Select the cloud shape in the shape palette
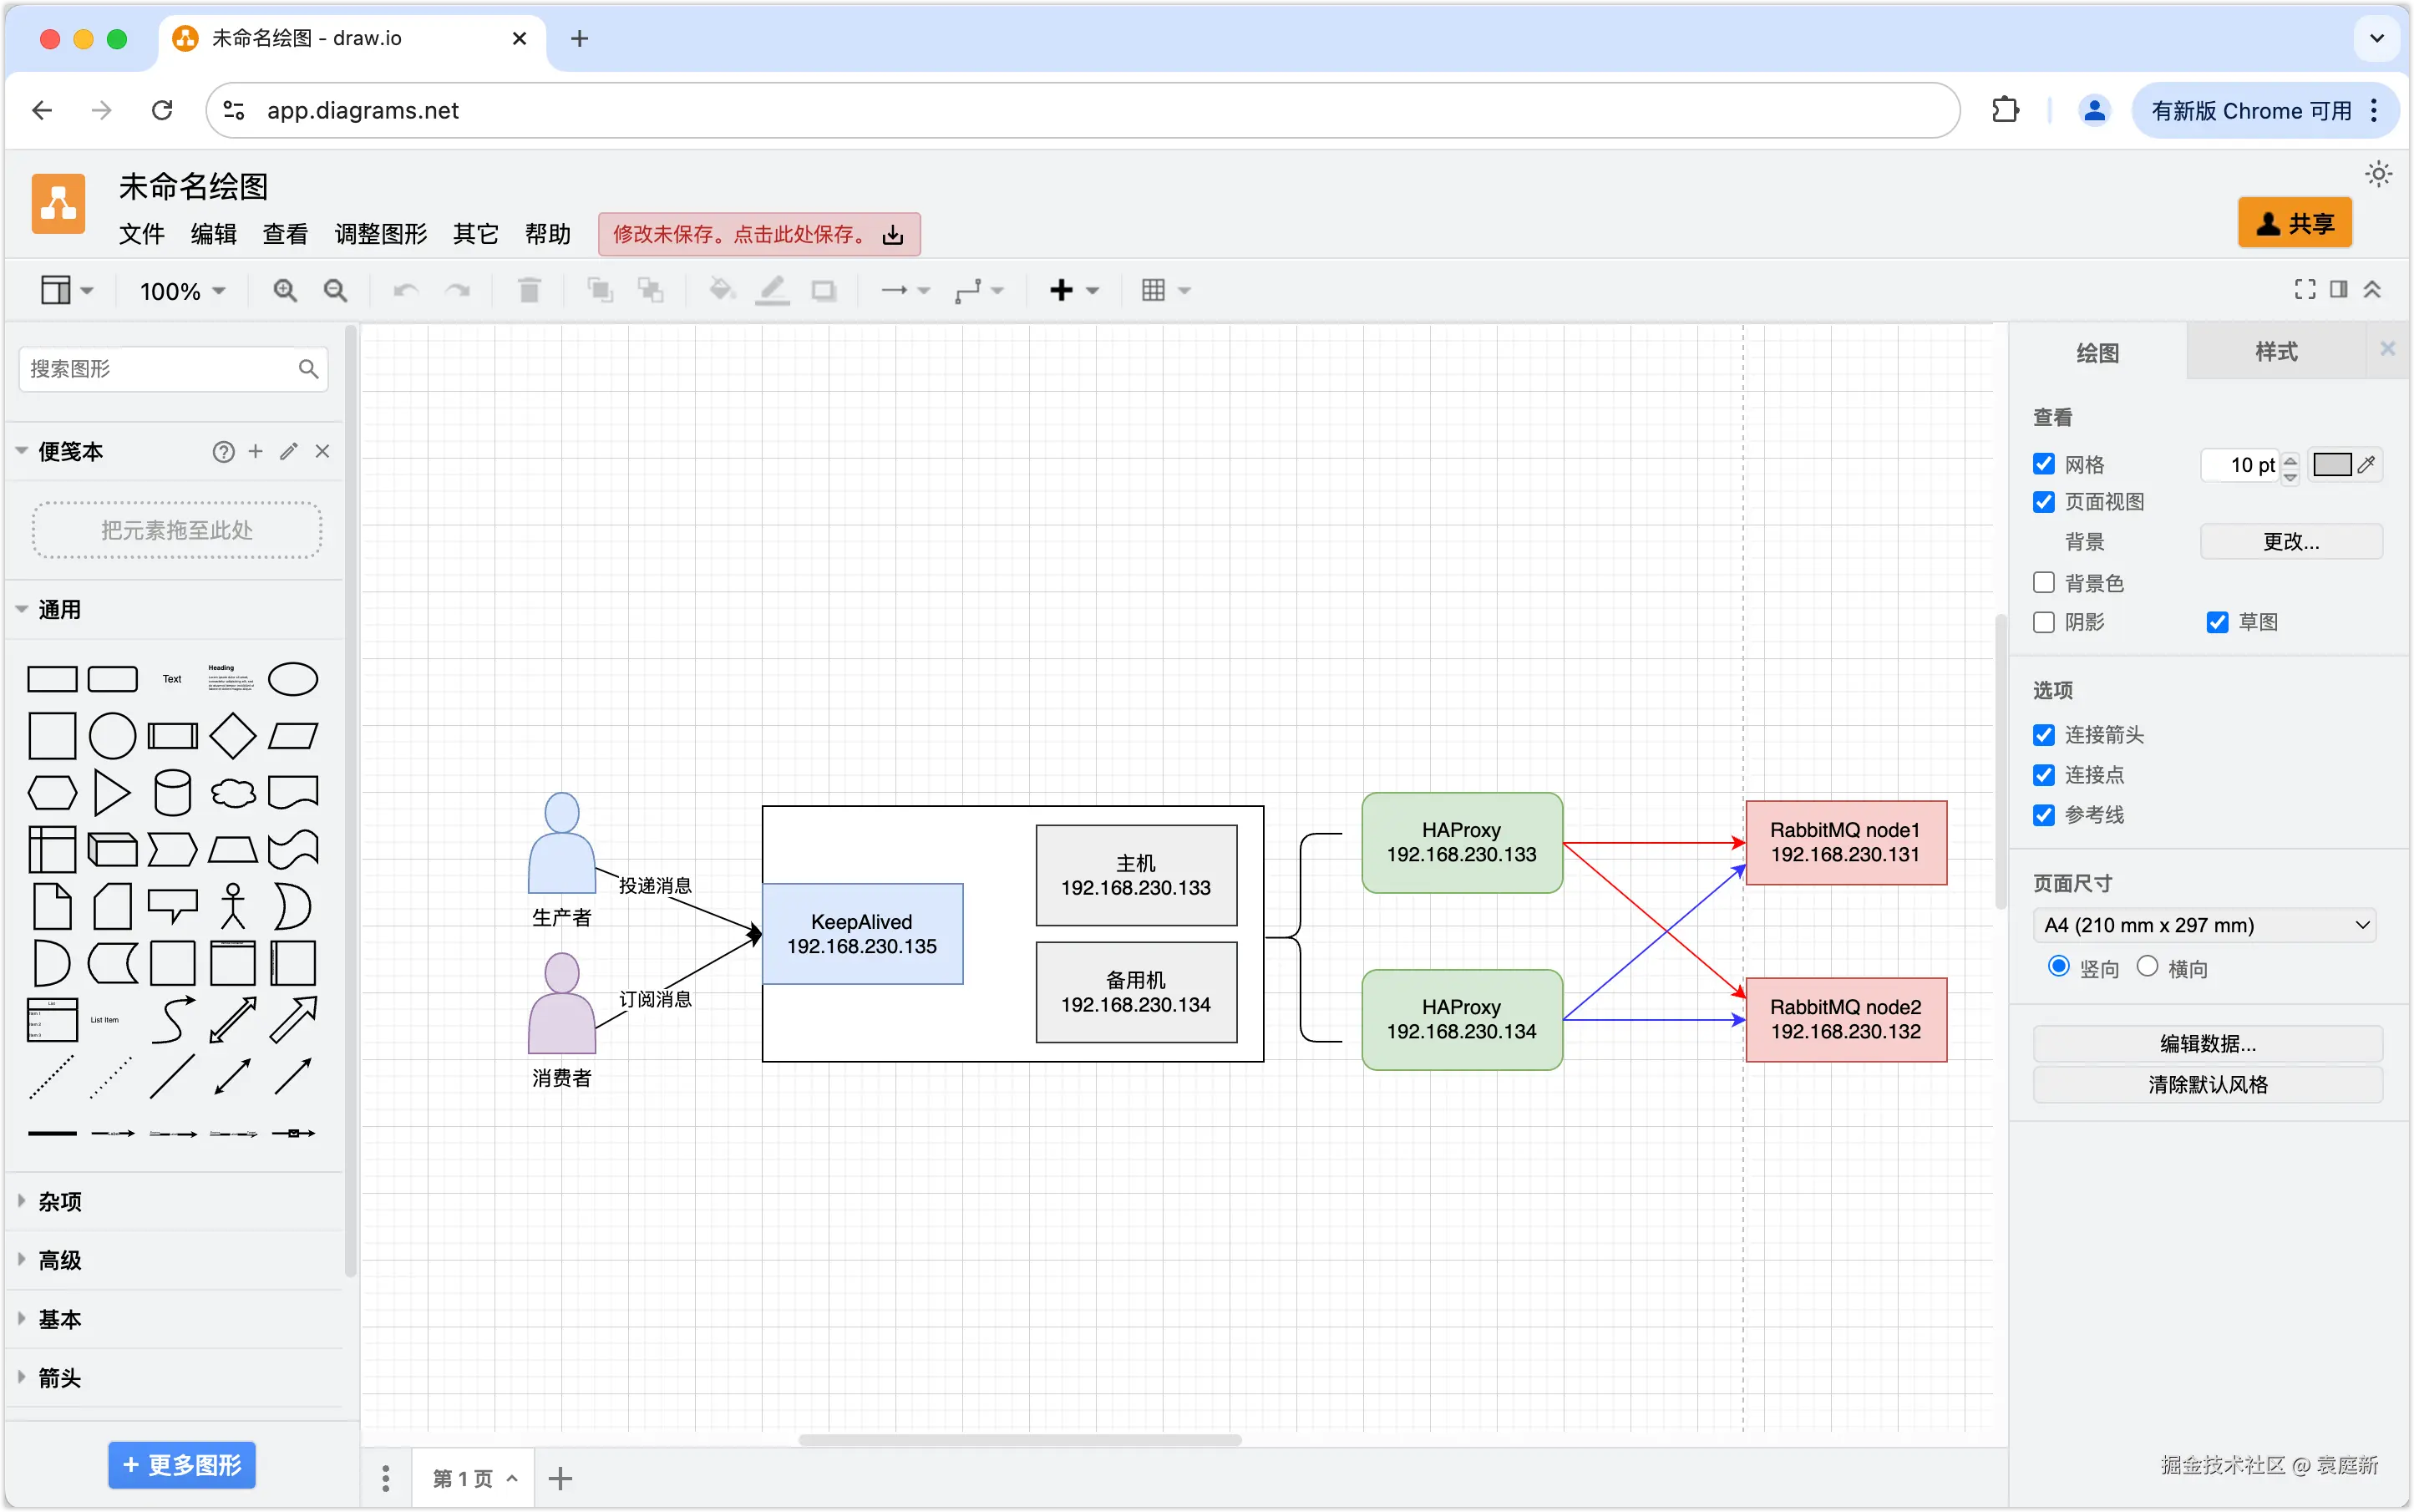This screenshot has width=2414, height=1512. pos(233,793)
